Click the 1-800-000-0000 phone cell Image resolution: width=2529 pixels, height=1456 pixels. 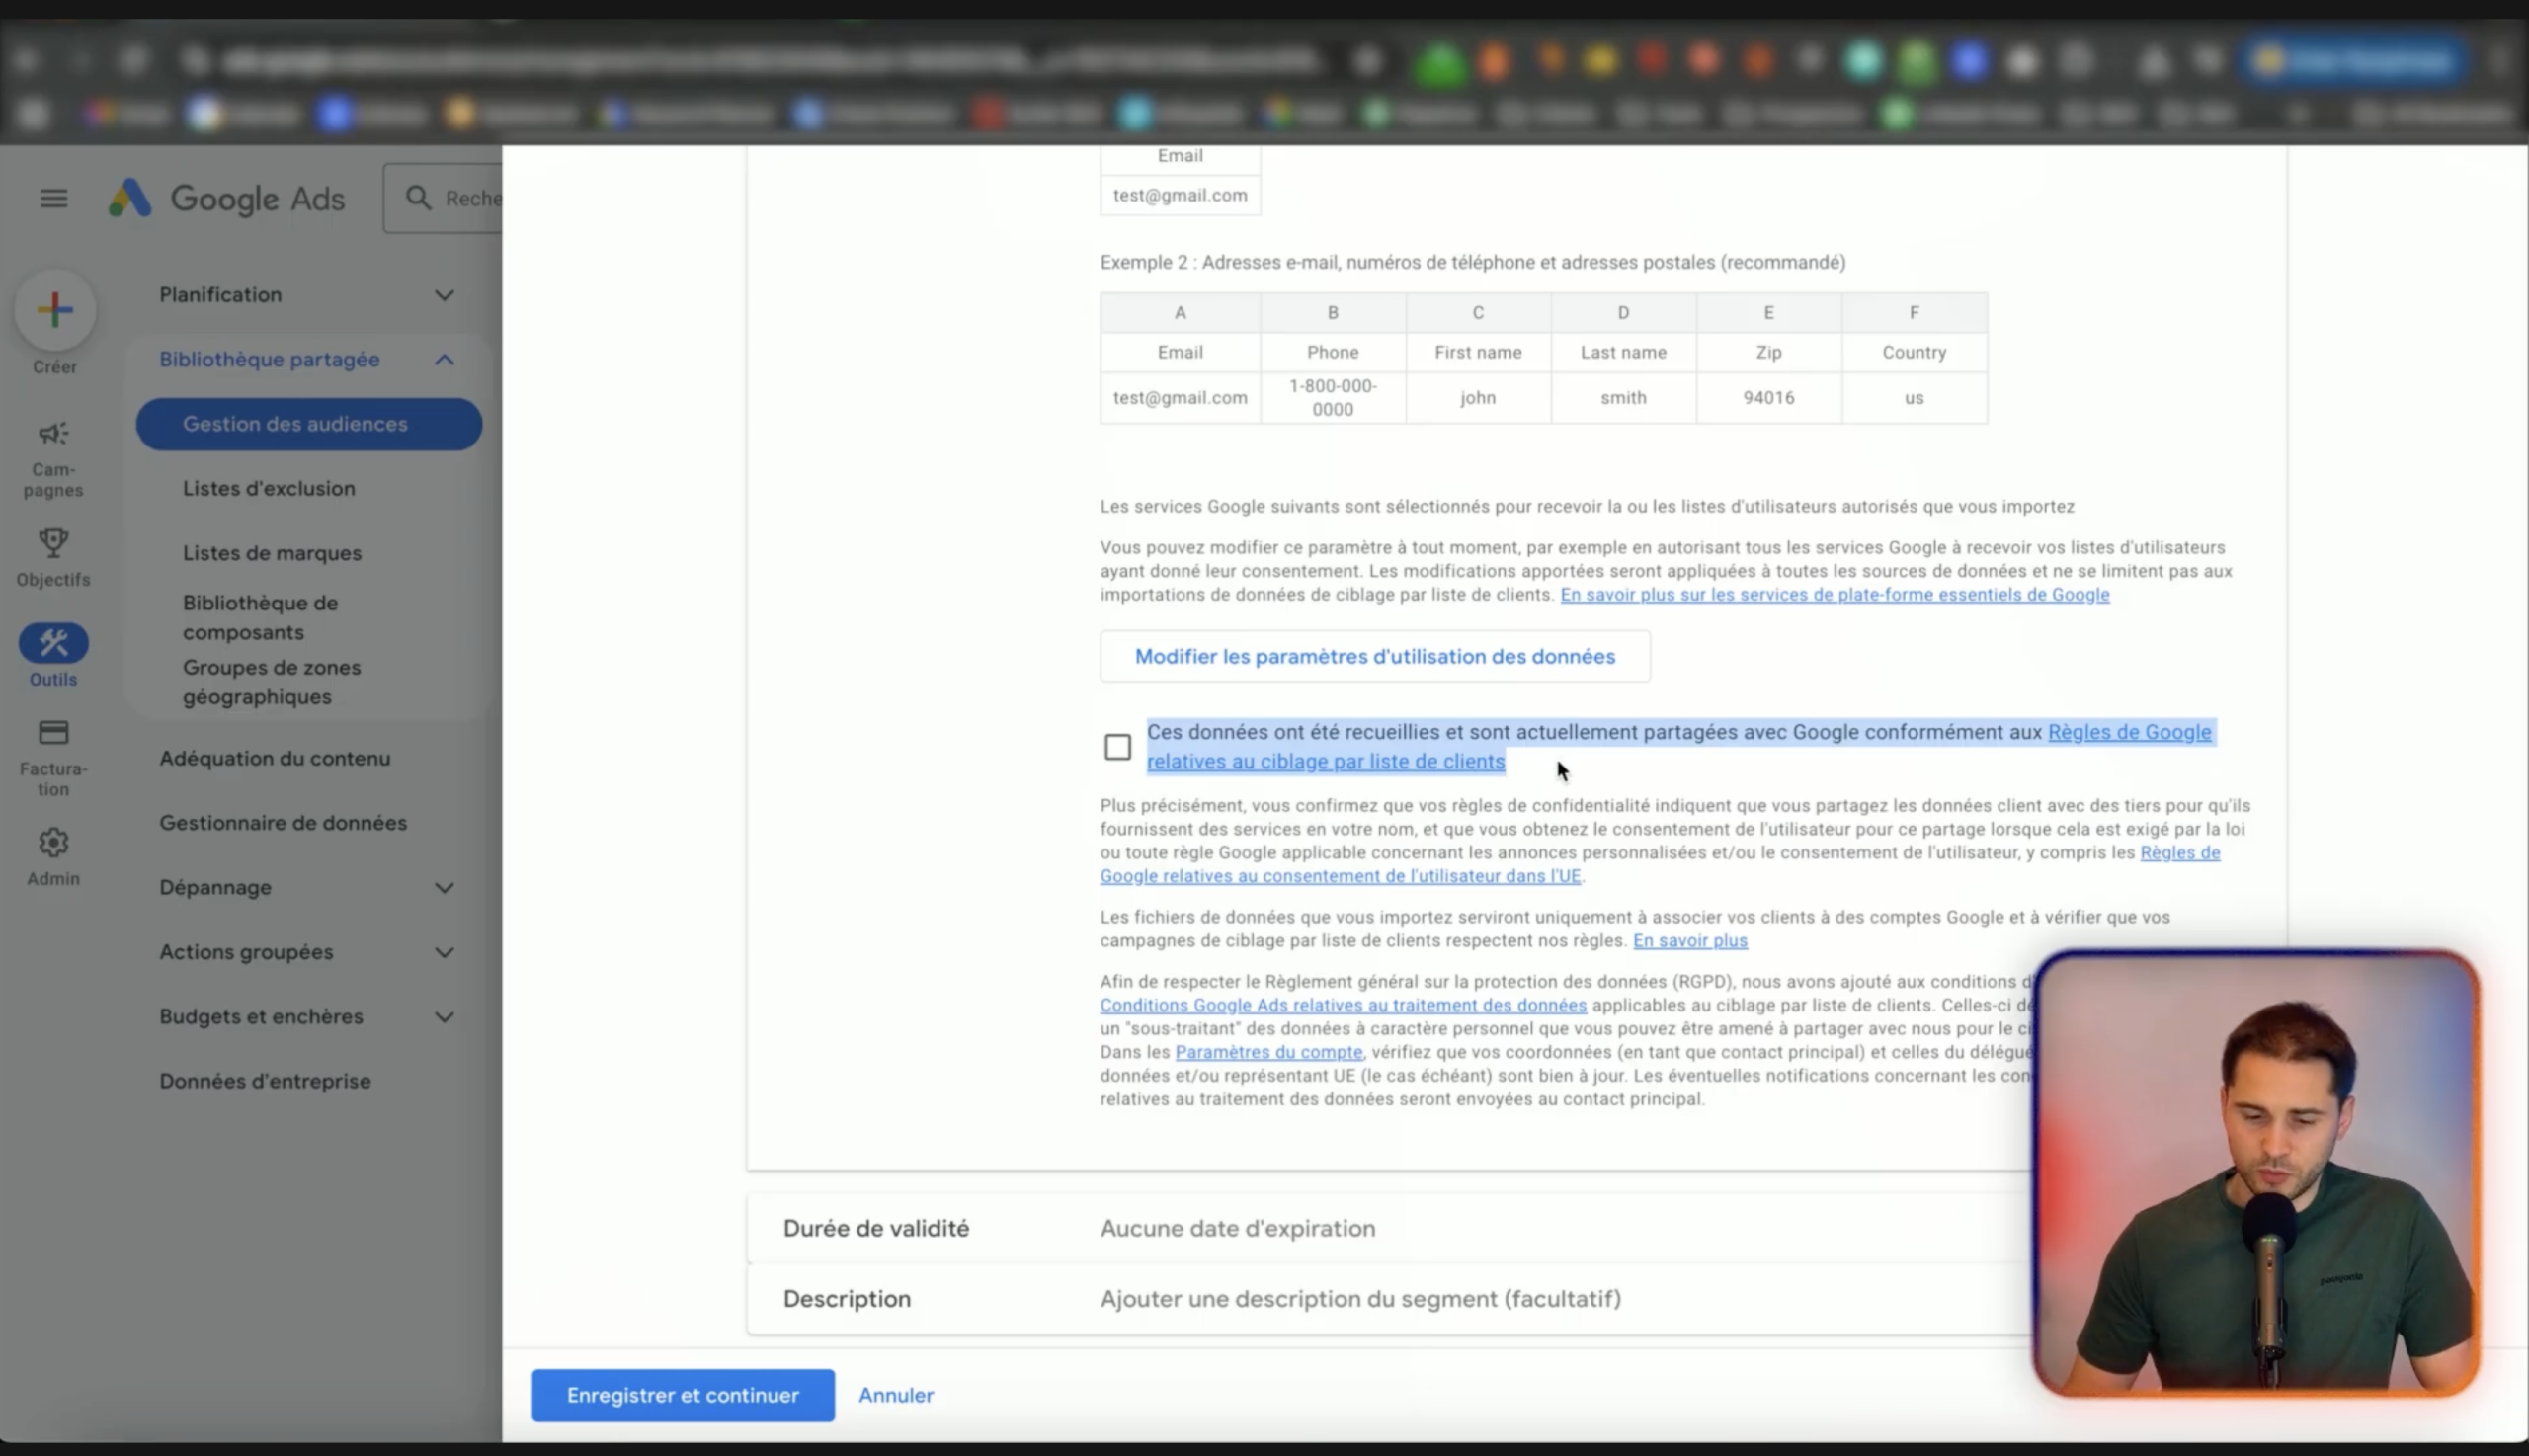click(1332, 398)
